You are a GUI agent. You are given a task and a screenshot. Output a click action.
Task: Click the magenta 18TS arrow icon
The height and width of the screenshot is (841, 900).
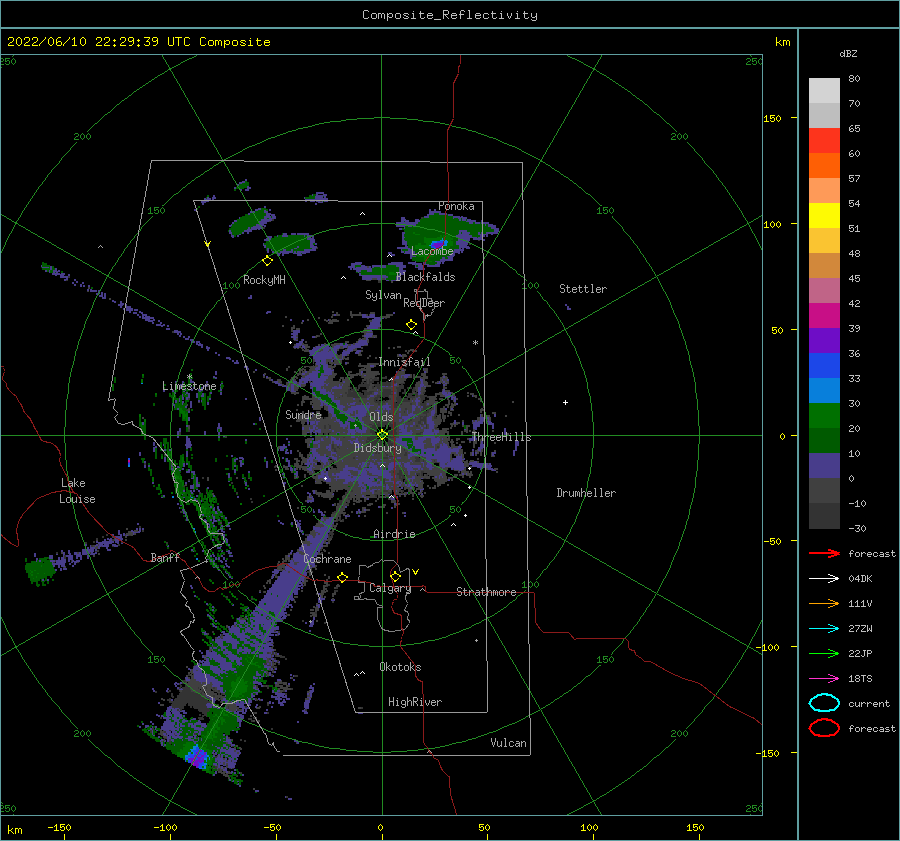coord(824,679)
